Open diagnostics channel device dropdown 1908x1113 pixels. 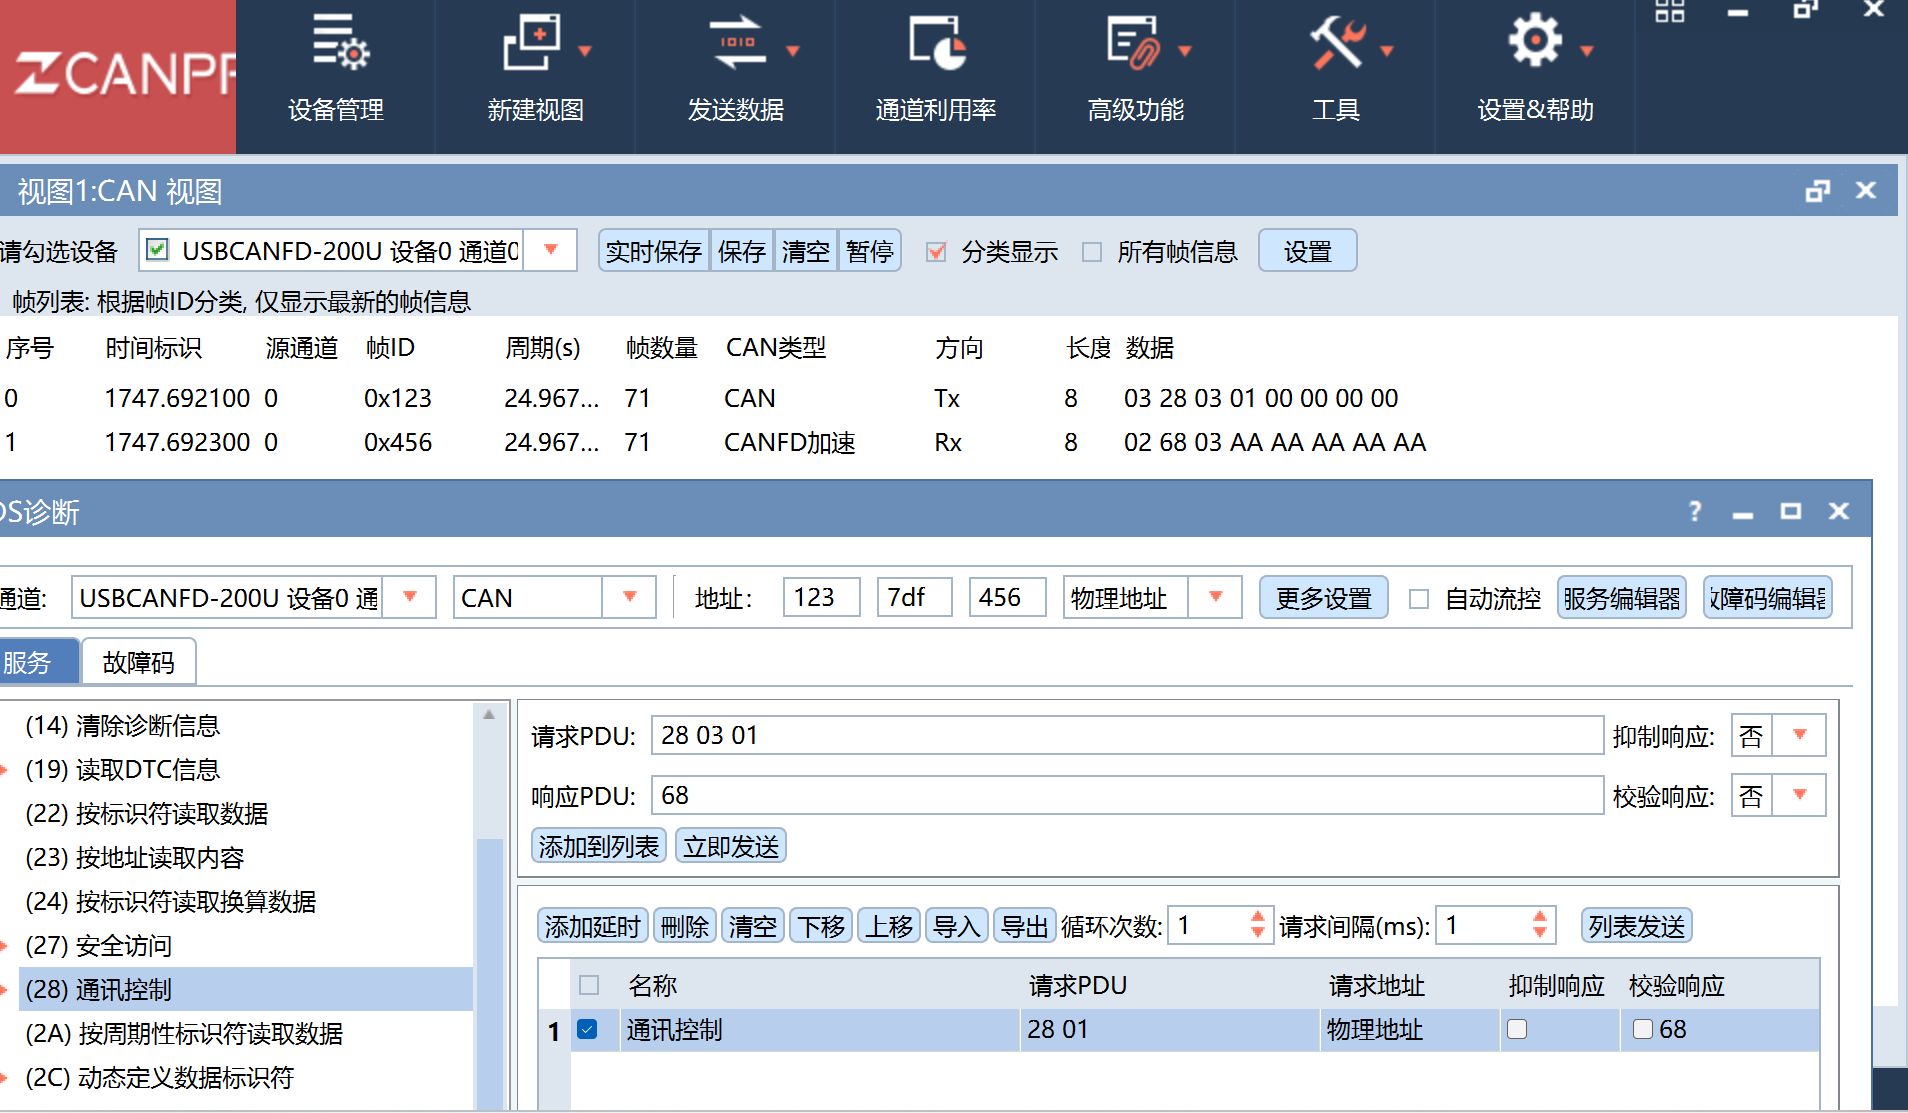tap(409, 597)
